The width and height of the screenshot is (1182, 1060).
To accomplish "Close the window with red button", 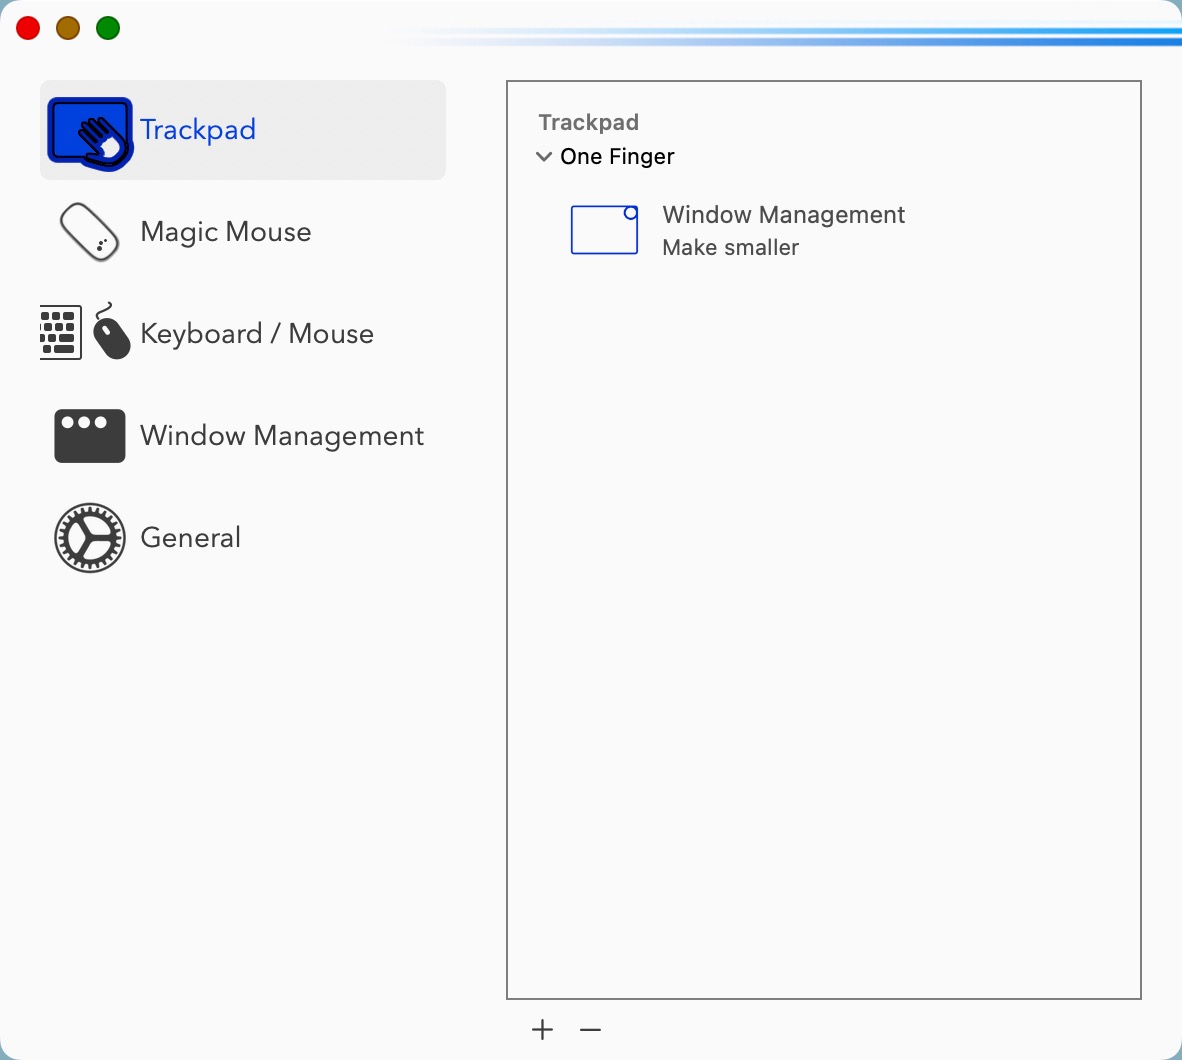I will tap(28, 29).
